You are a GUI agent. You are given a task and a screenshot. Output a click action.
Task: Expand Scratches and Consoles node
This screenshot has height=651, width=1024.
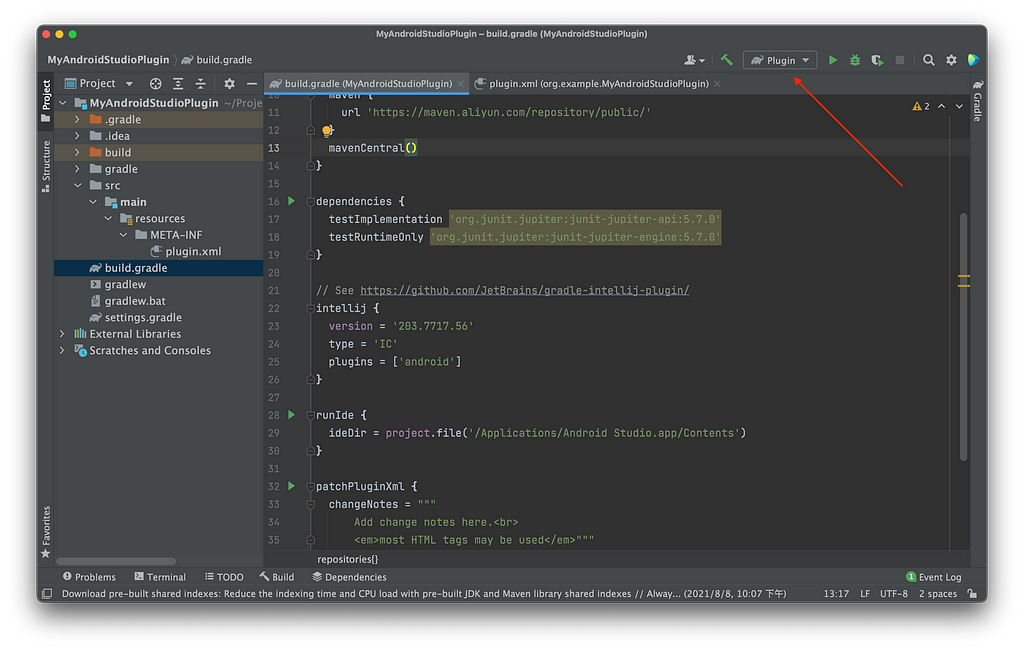[63, 351]
